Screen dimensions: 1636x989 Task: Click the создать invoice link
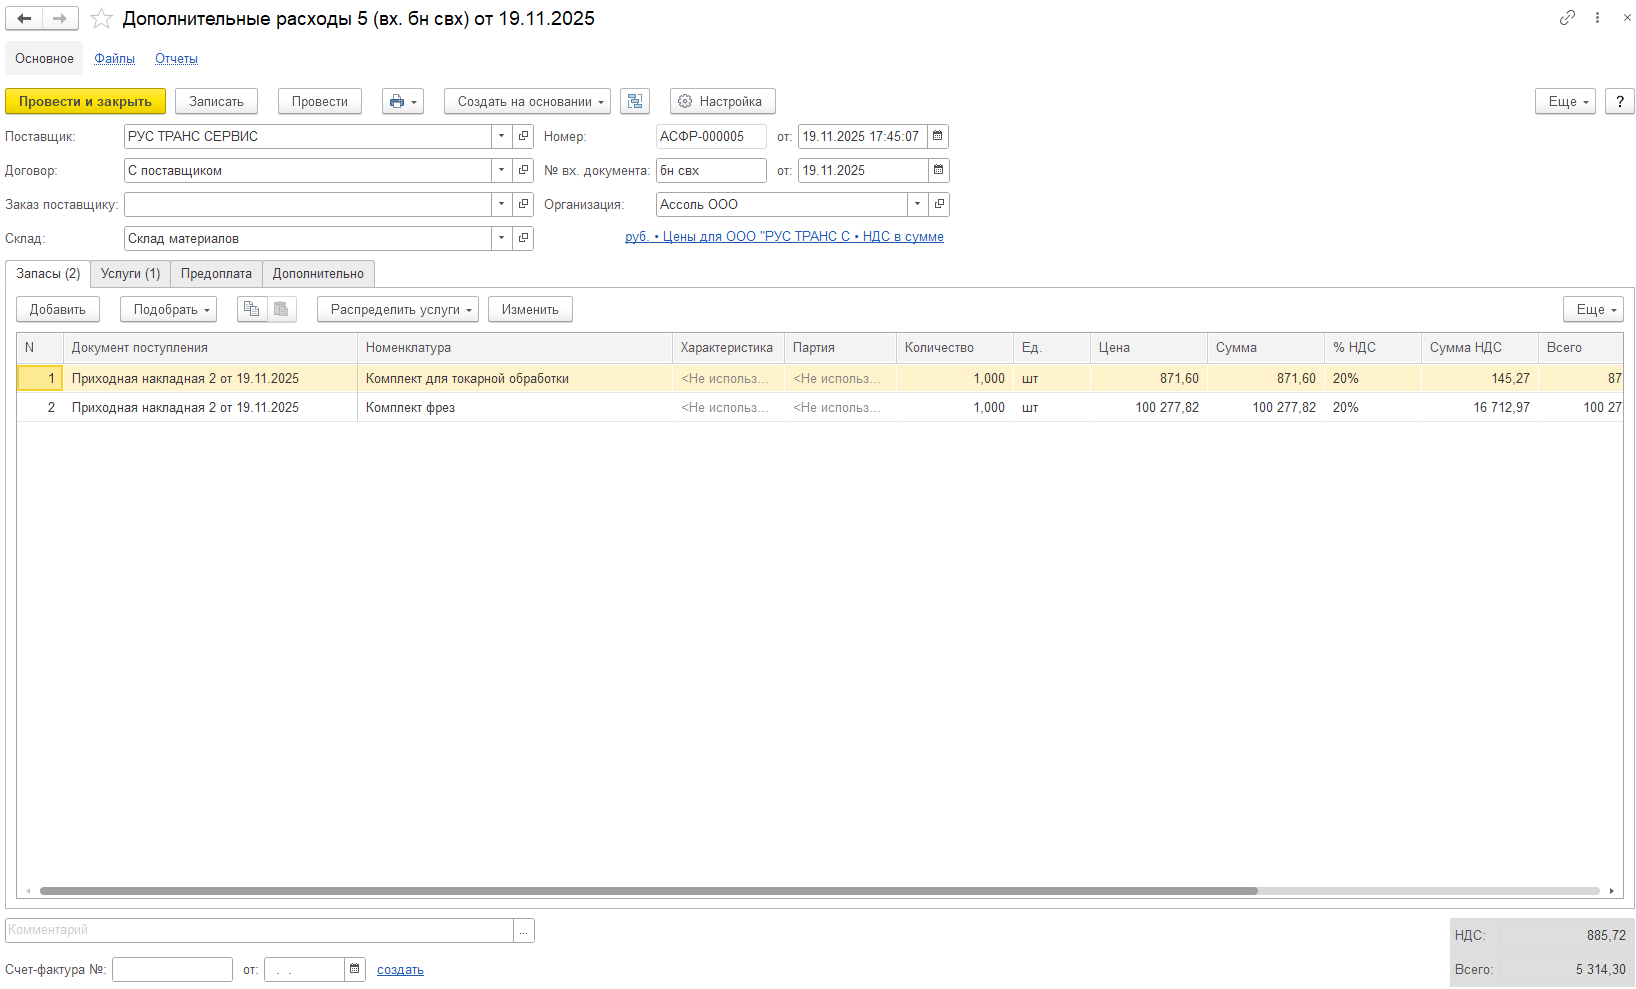(400, 970)
